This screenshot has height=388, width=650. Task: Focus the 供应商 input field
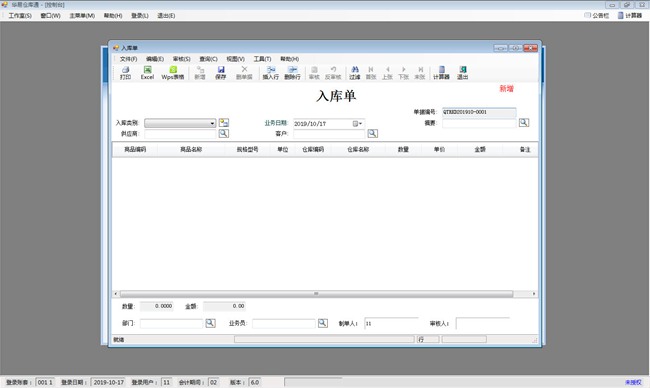click(x=180, y=133)
